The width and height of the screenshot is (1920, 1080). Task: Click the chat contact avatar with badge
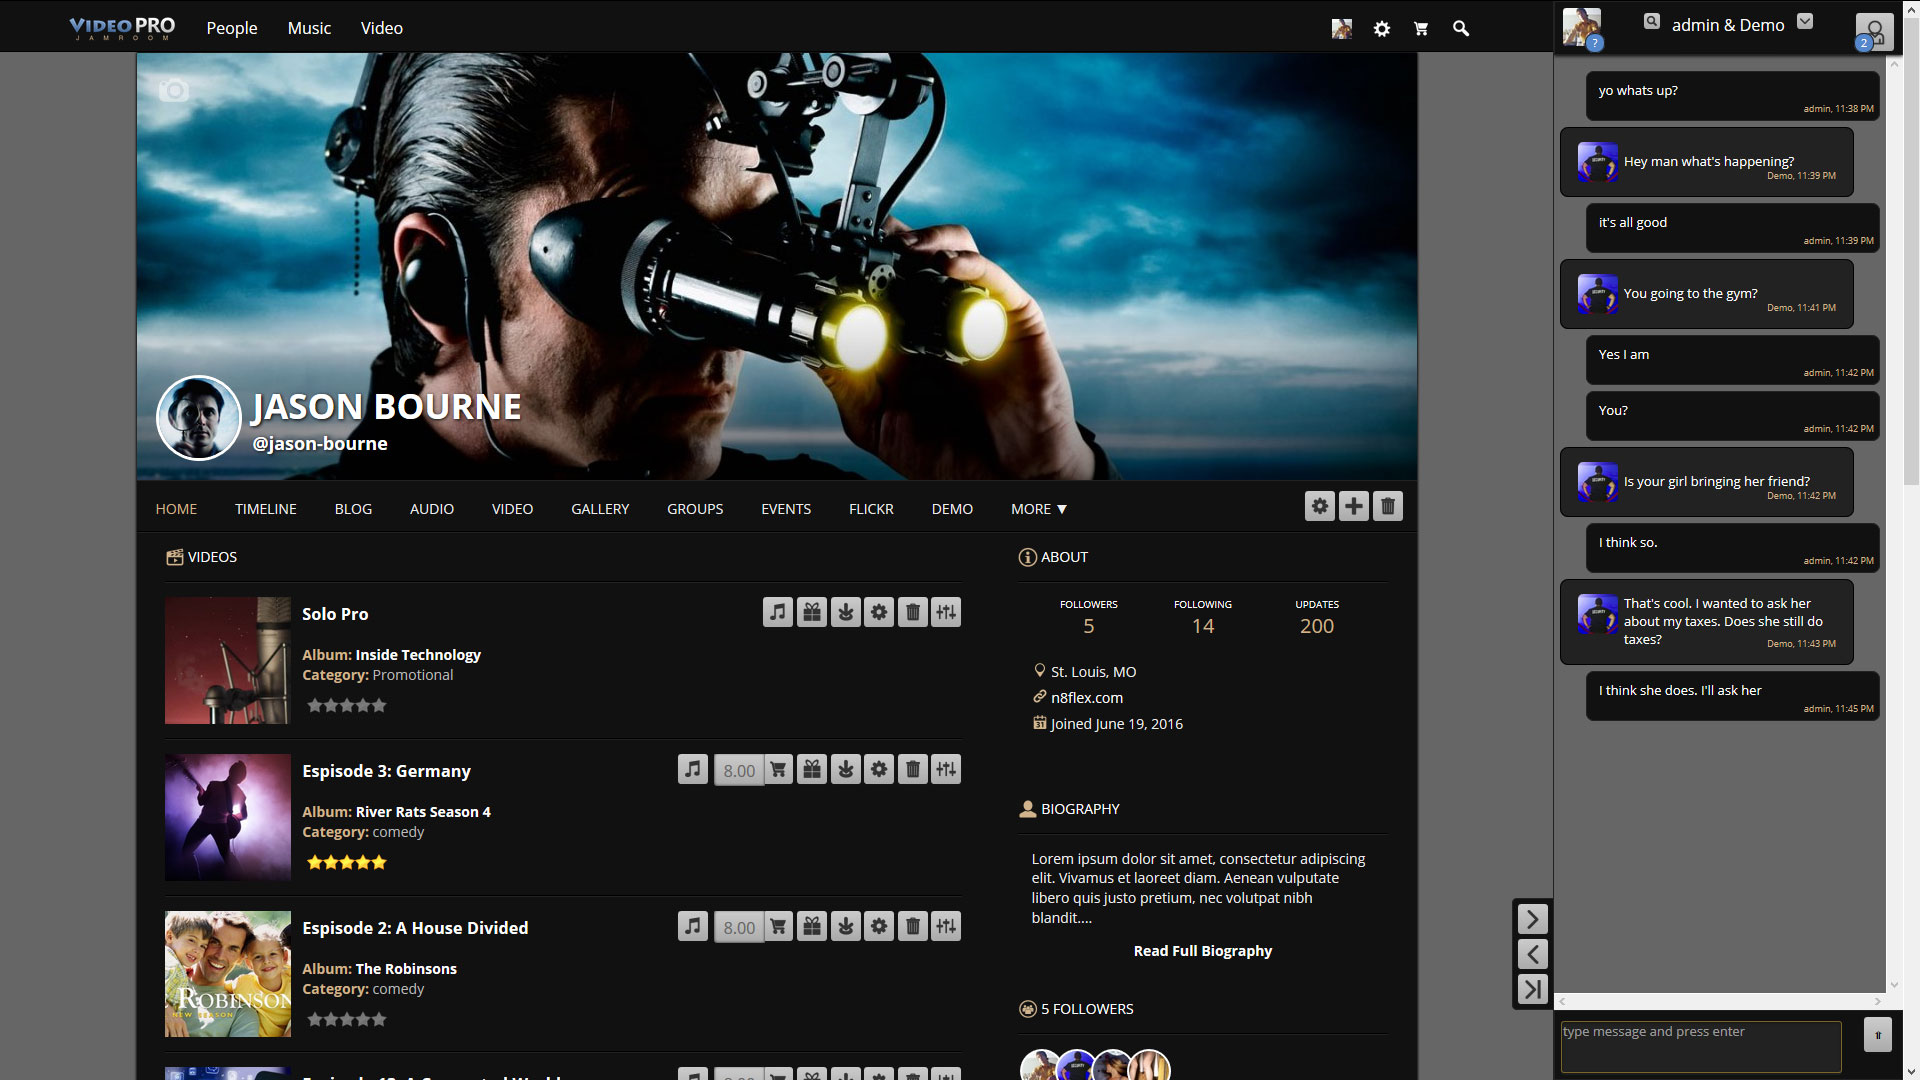(1582, 28)
